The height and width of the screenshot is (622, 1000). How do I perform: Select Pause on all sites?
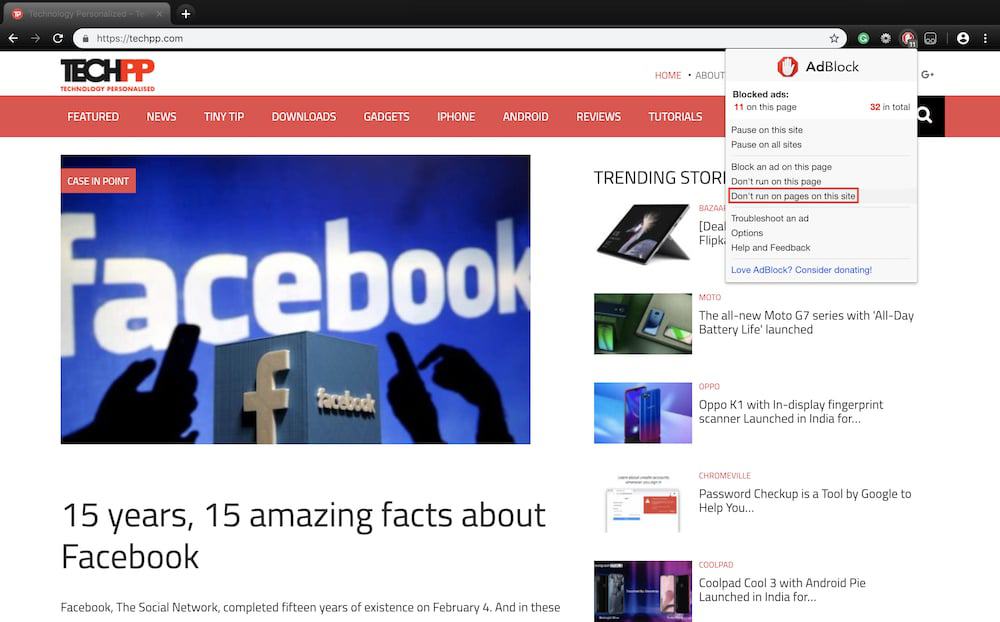coord(766,144)
